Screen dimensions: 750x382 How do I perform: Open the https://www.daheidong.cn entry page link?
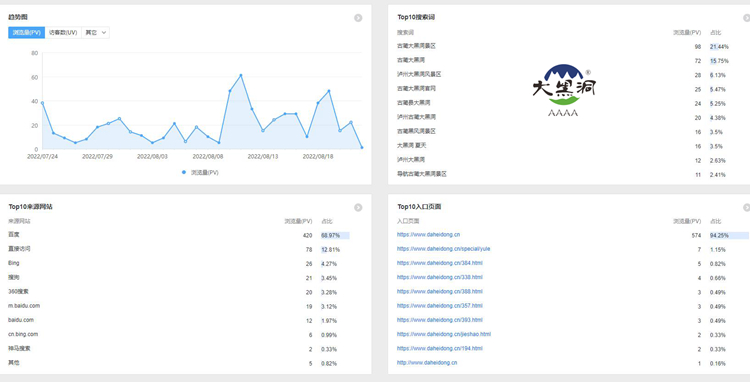pyautogui.click(x=428, y=235)
